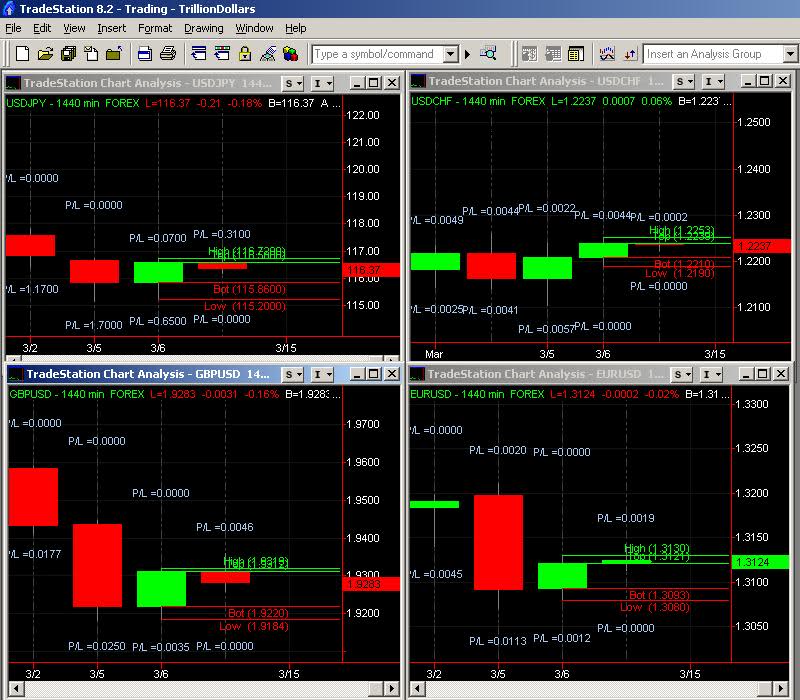The height and width of the screenshot is (700, 800).
Task: Open the S dropdown in the USDCHF window
Action: click(684, 81)
